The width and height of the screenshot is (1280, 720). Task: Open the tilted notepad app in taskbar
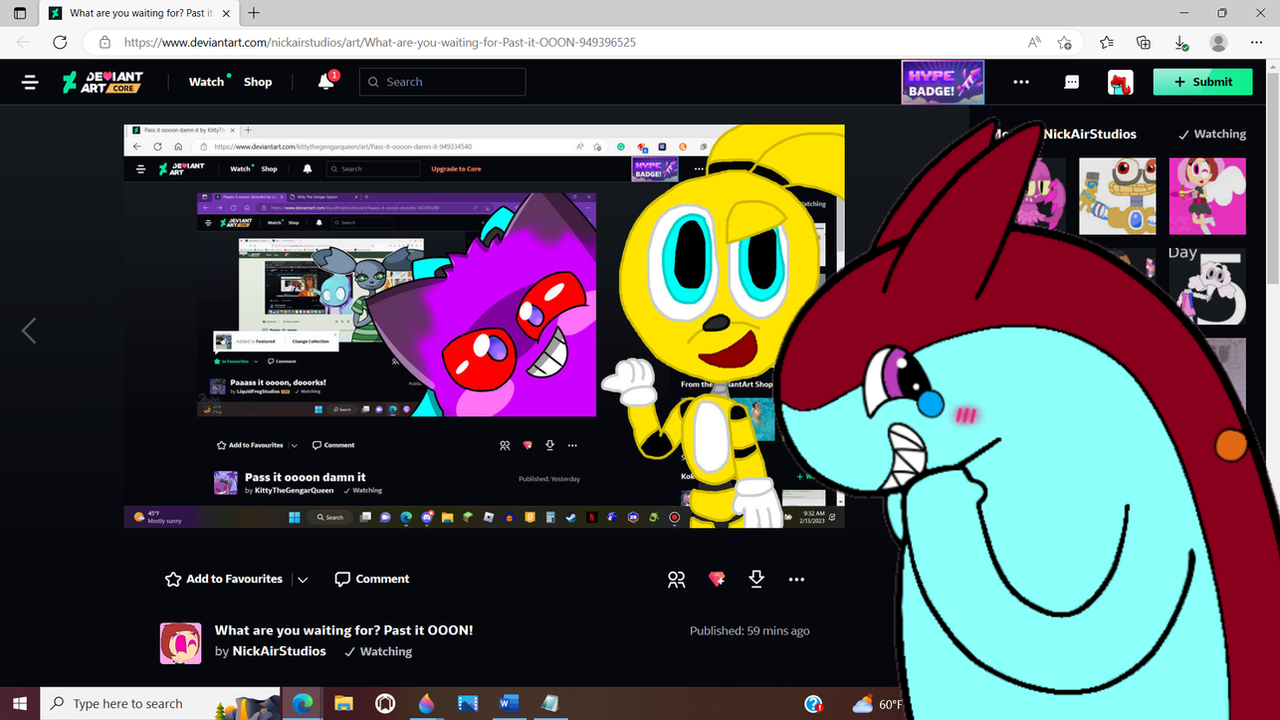point(549,704)
